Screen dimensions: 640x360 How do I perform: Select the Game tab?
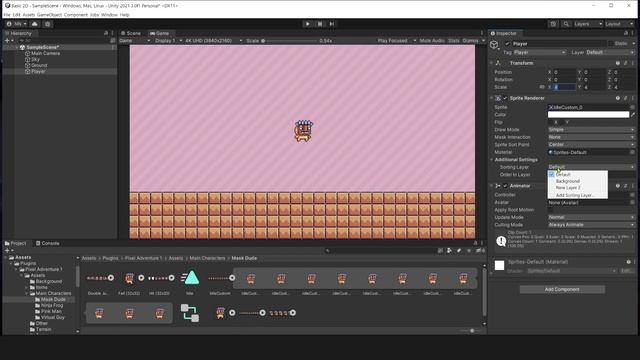(x=159, y=33)
